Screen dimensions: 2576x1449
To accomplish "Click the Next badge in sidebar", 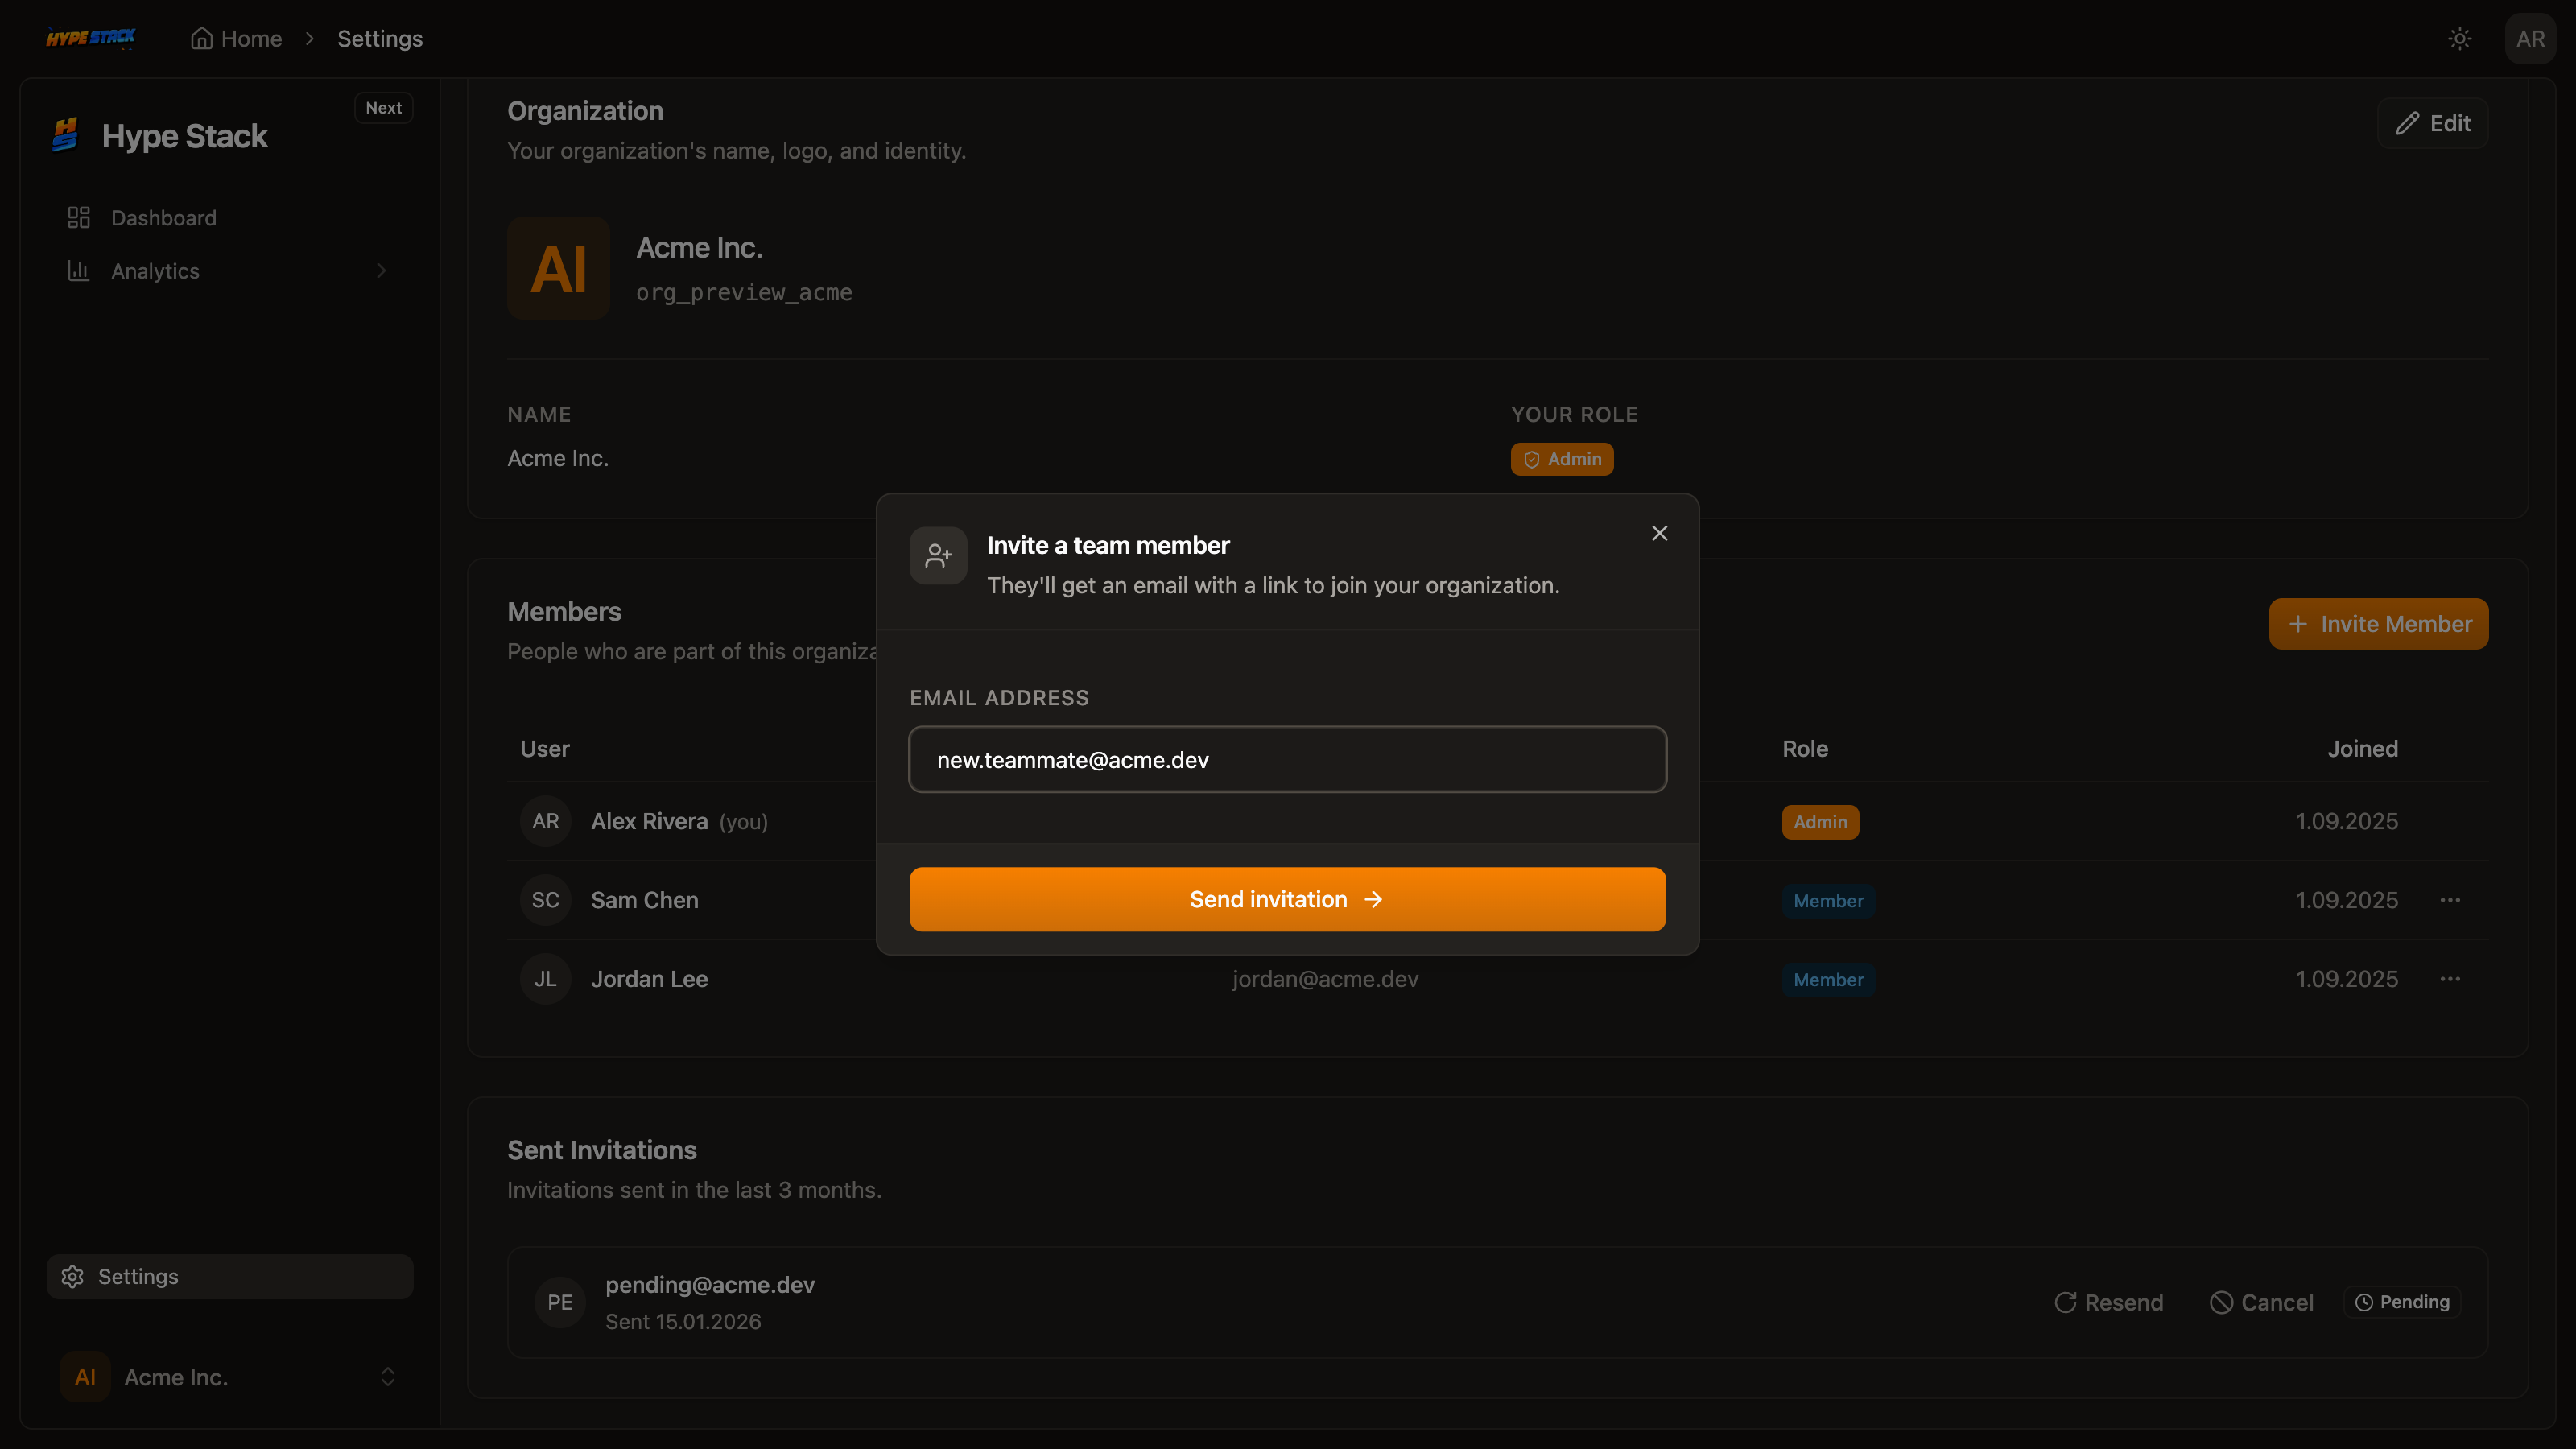I will [384, 107].
